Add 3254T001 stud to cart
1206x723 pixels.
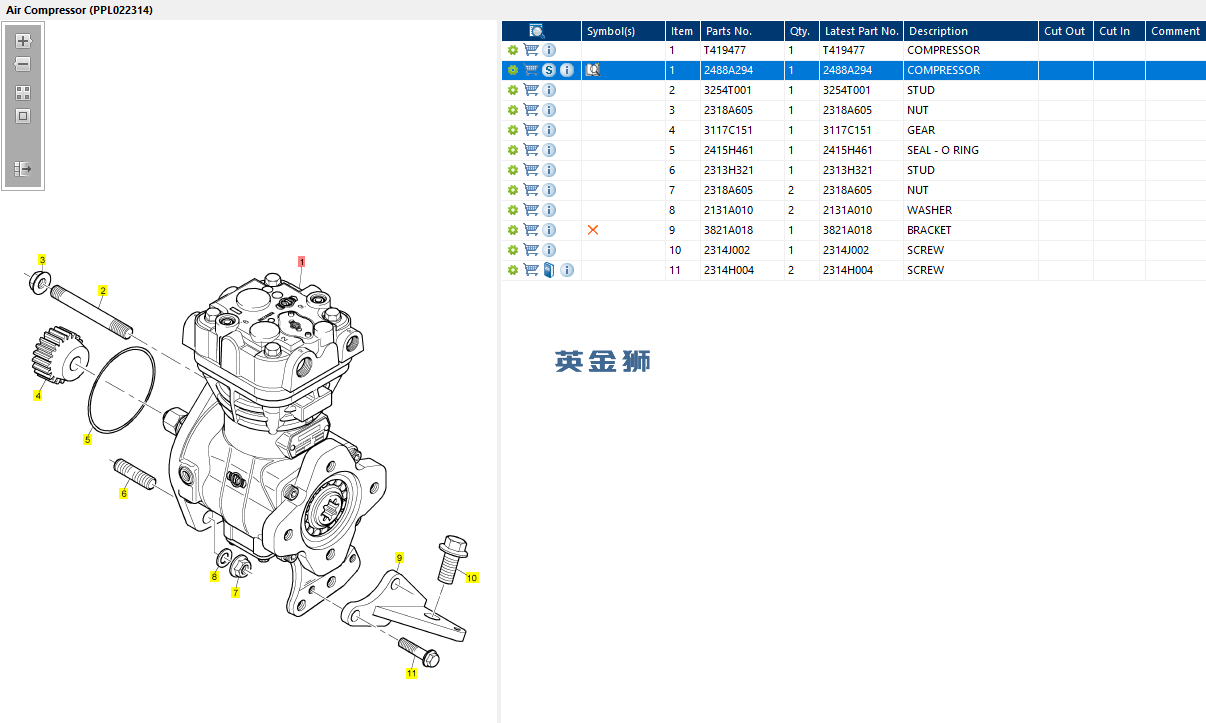531,90
